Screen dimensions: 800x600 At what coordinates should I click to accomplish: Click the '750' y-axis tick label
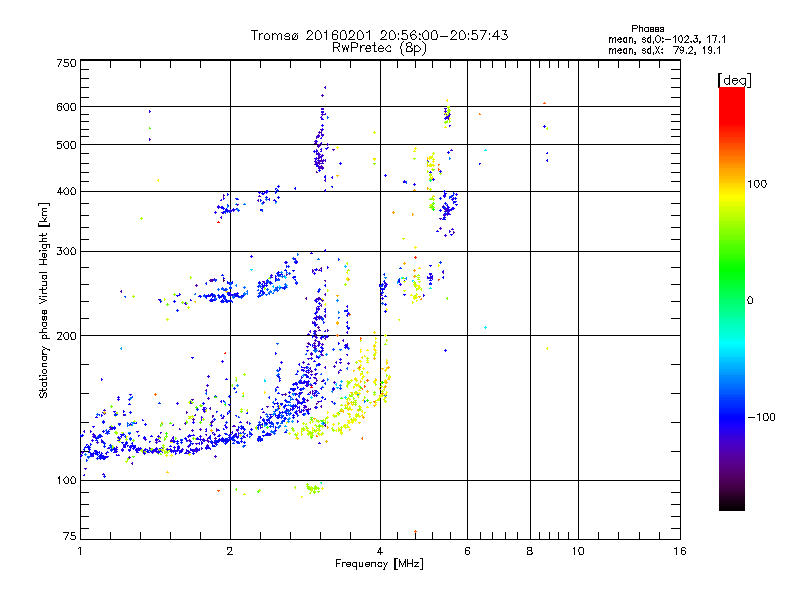tap(67, 63)
